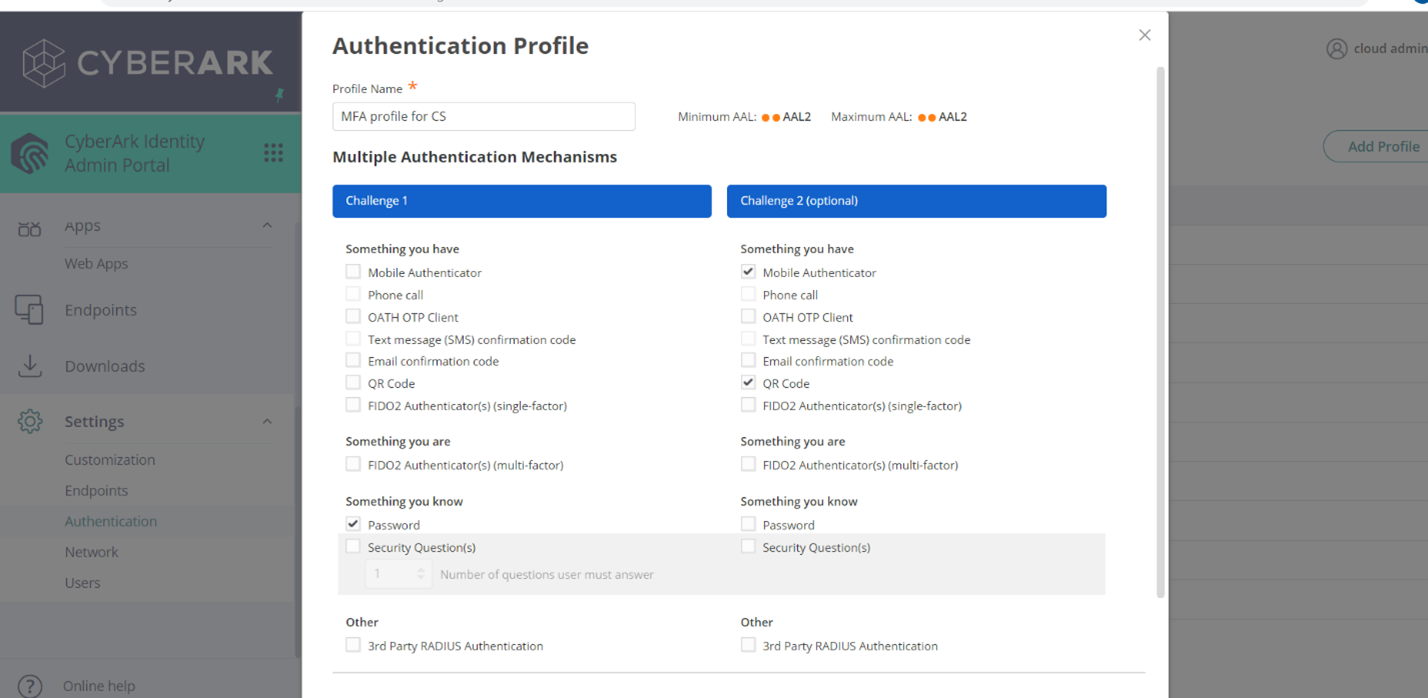Click the Online help question icon
This screenshot has height=698, width=1428.
pos(30,686)
